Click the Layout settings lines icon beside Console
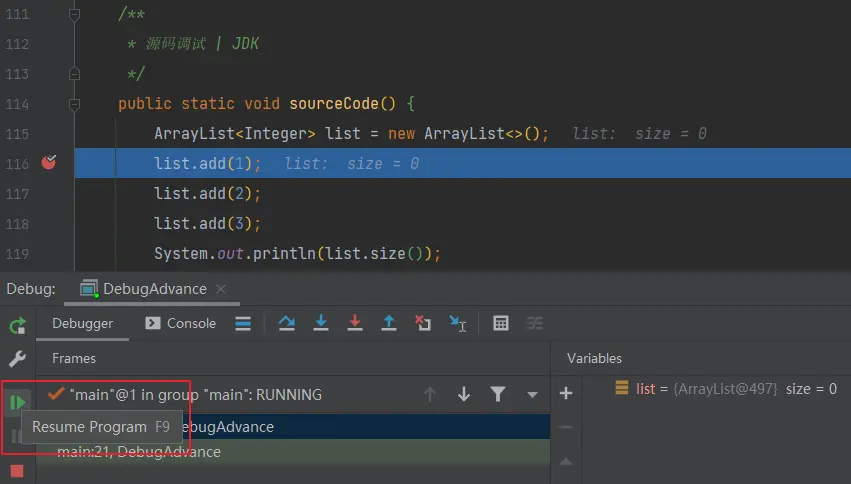Screen dimensions: 851x484 [x=243, y=323]
